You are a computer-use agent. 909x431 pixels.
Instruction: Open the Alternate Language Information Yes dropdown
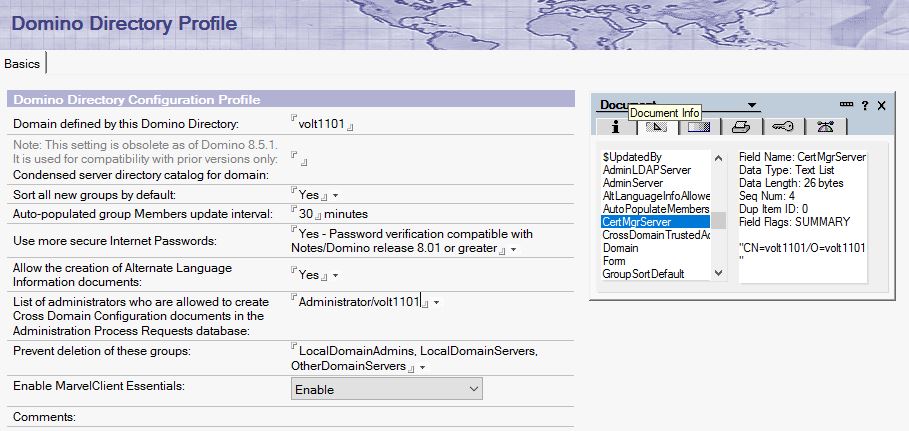pos(336,276)
